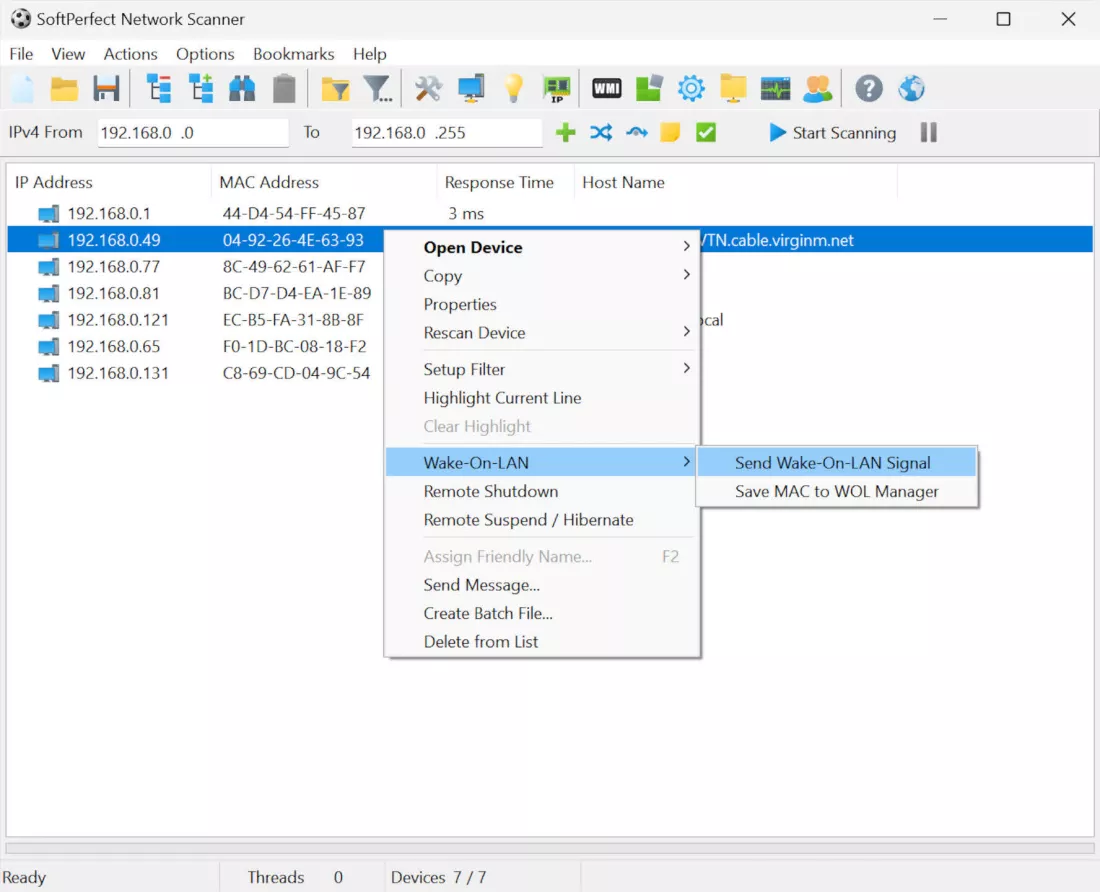Toggle the green checkmark icon beside IP range
The height and width of the screenshot is (892, 1100).
[x=706, y=133]
